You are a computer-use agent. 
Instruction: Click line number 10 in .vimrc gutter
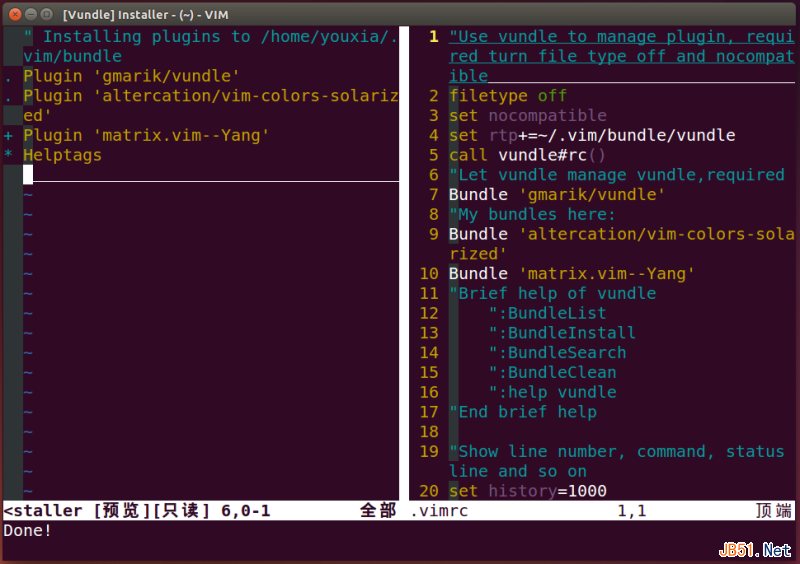429,274
